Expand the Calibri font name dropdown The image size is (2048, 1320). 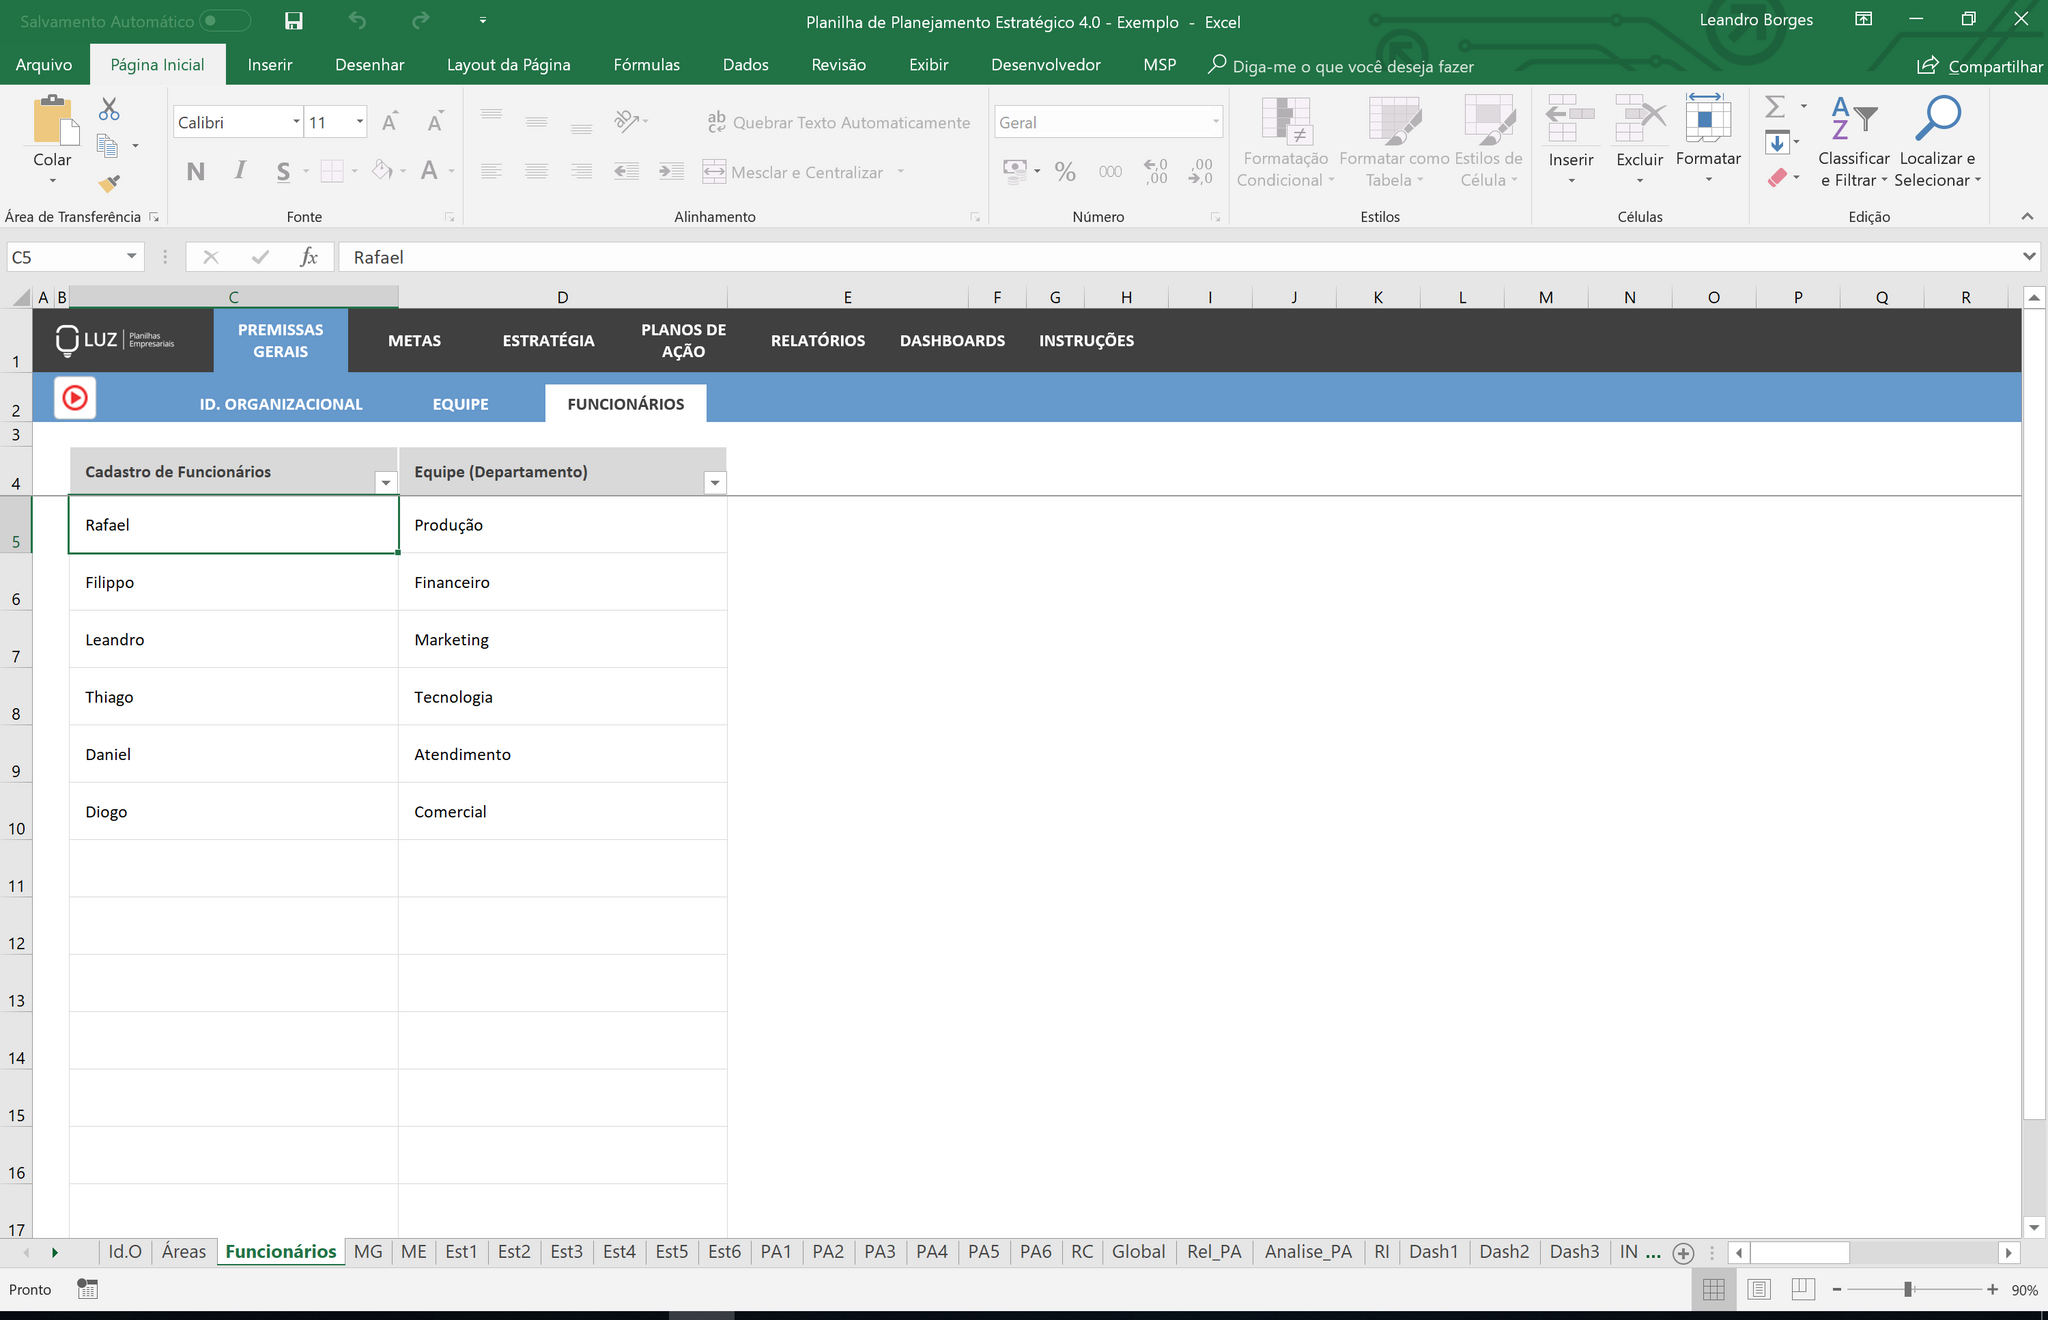tap(296, 122)
